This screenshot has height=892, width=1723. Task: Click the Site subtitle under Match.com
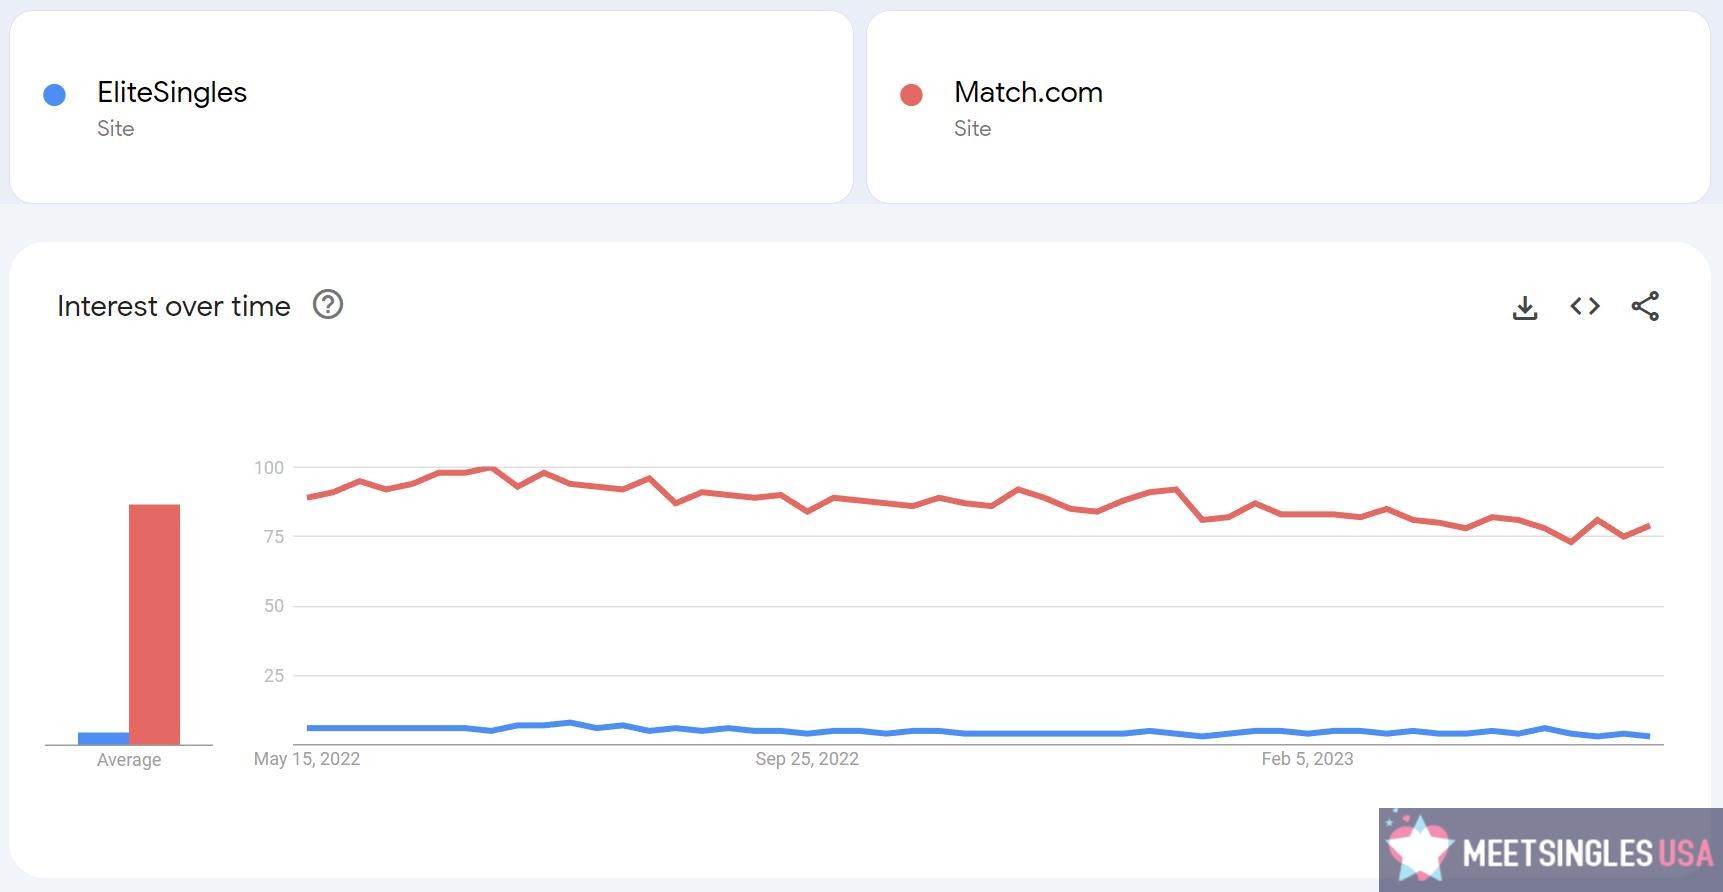tap(973, 128)
